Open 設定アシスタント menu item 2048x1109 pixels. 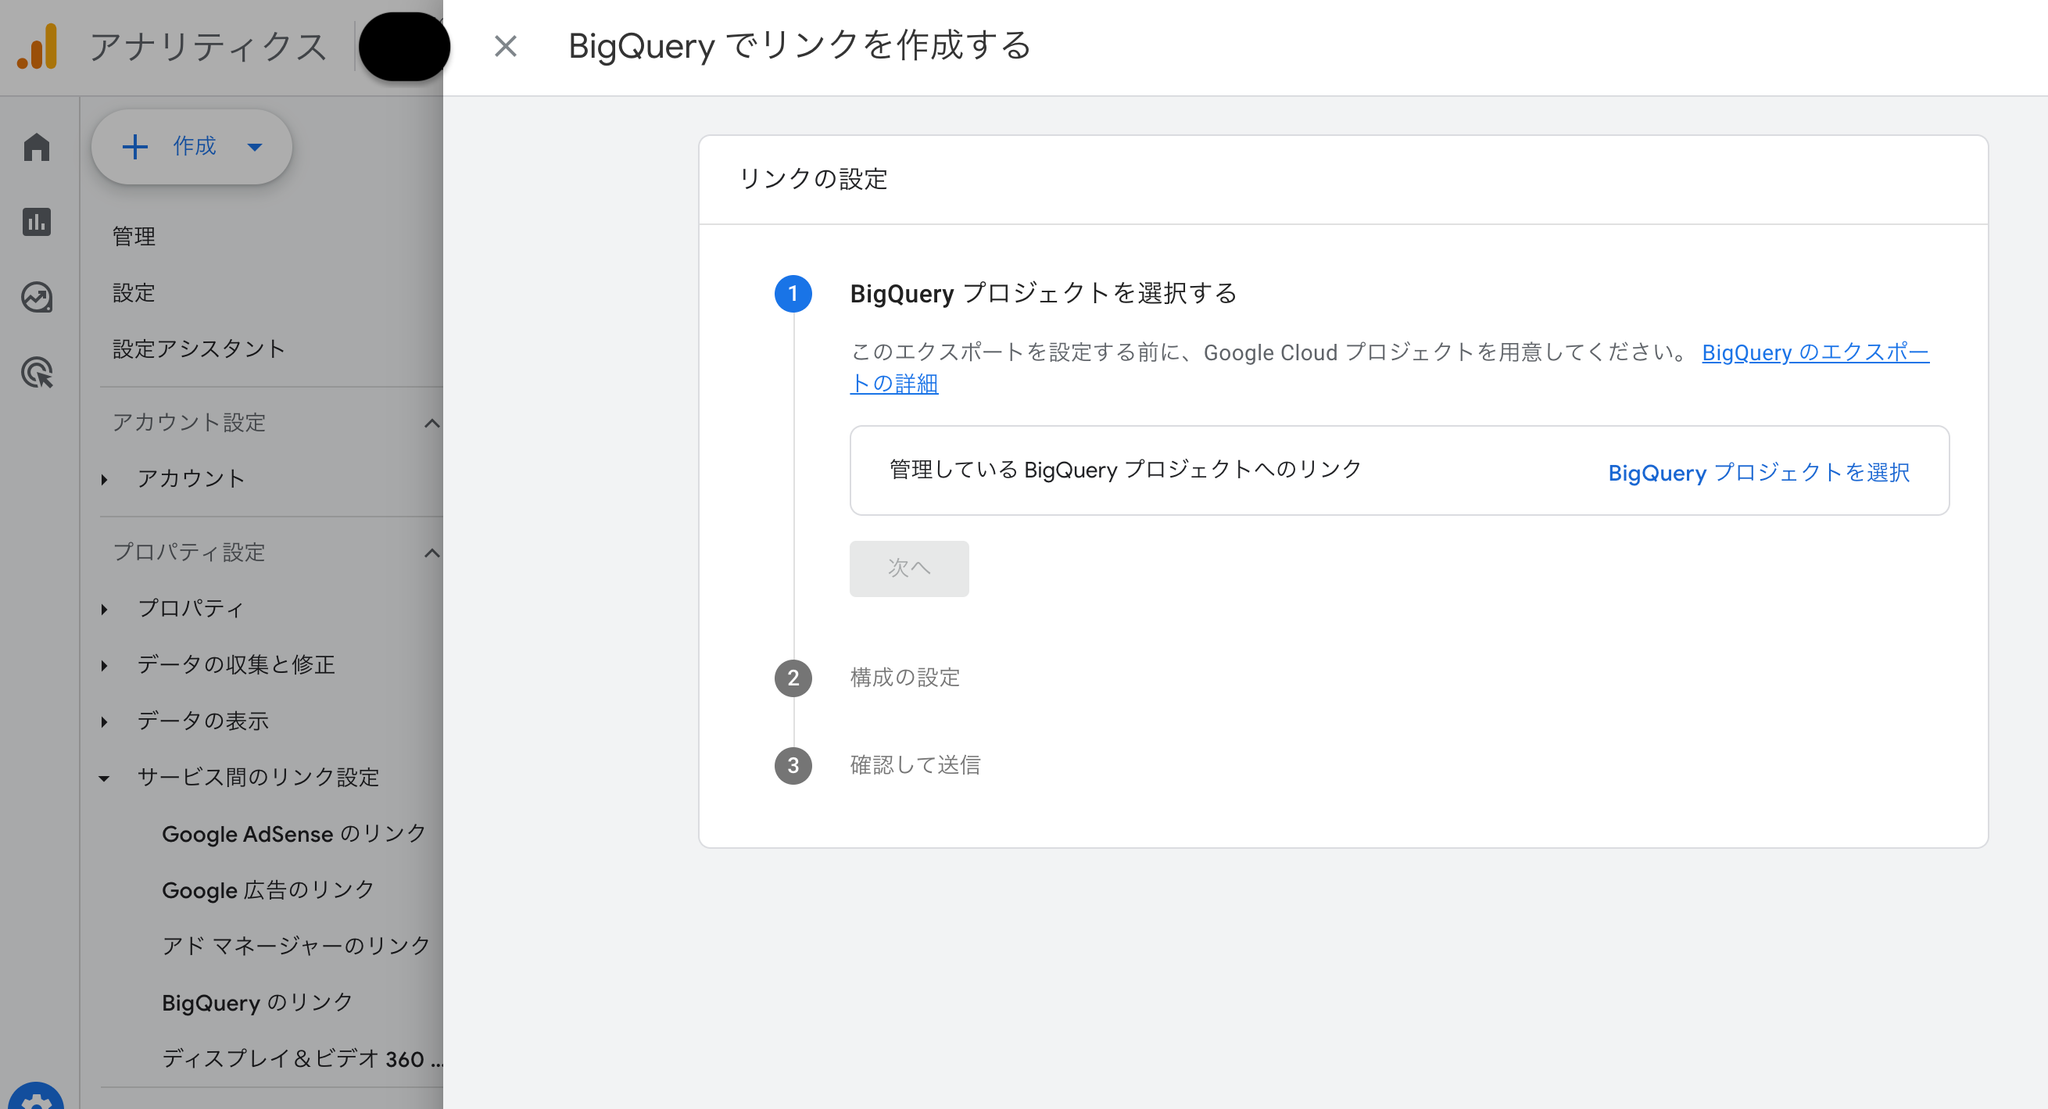click(199, 348)
